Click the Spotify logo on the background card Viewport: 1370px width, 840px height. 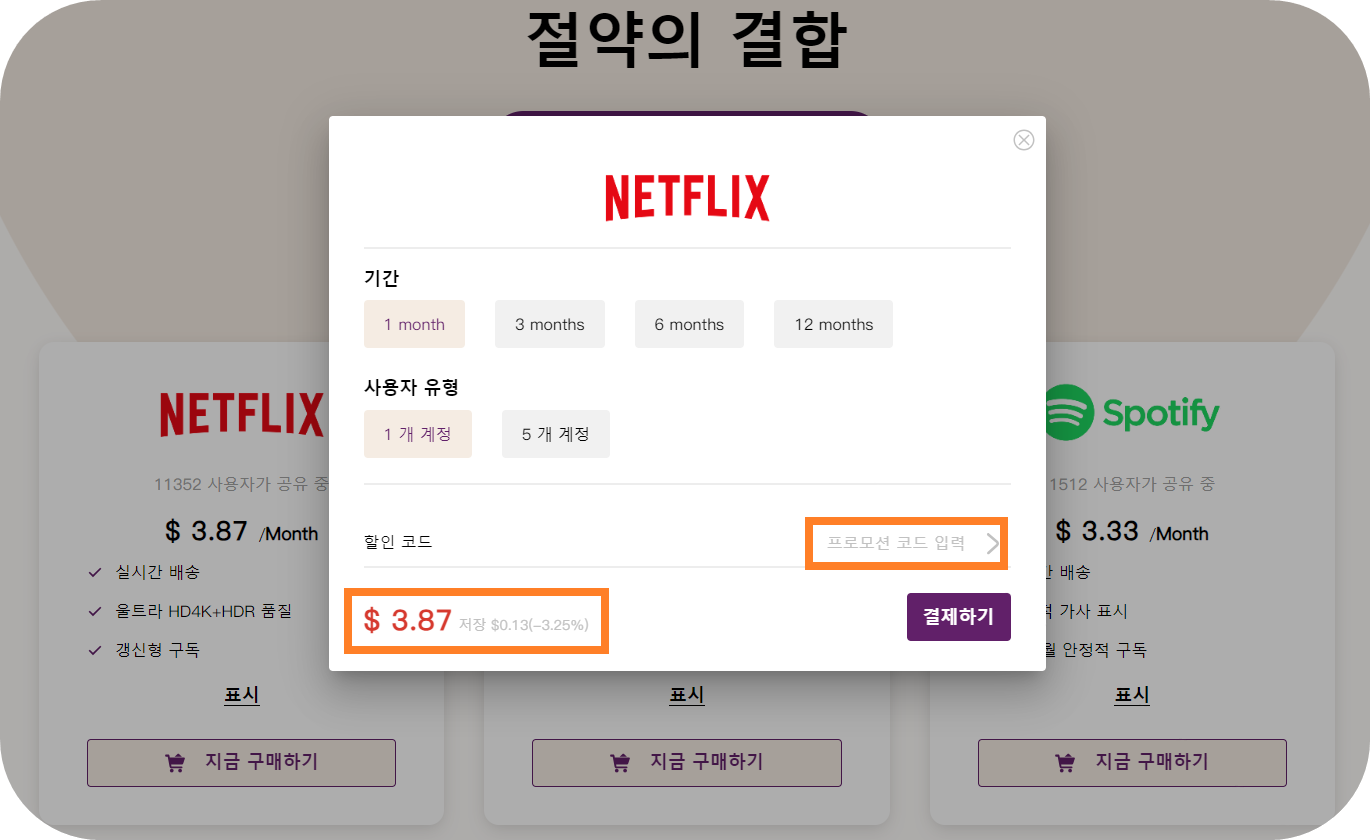(x=1131, y=413)
